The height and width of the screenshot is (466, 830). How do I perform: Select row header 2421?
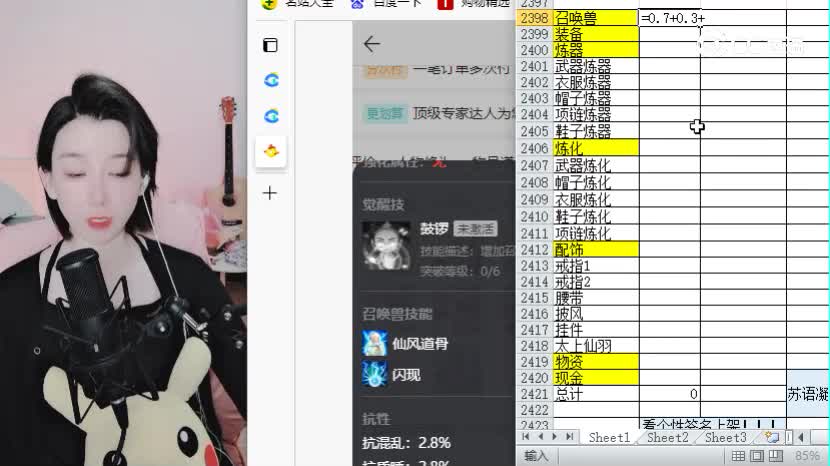(x=534, y=394)
